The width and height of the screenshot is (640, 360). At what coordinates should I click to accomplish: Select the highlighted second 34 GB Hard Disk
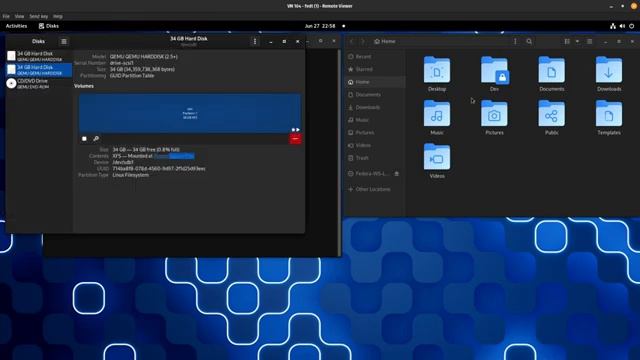click(x=39, y=70)
